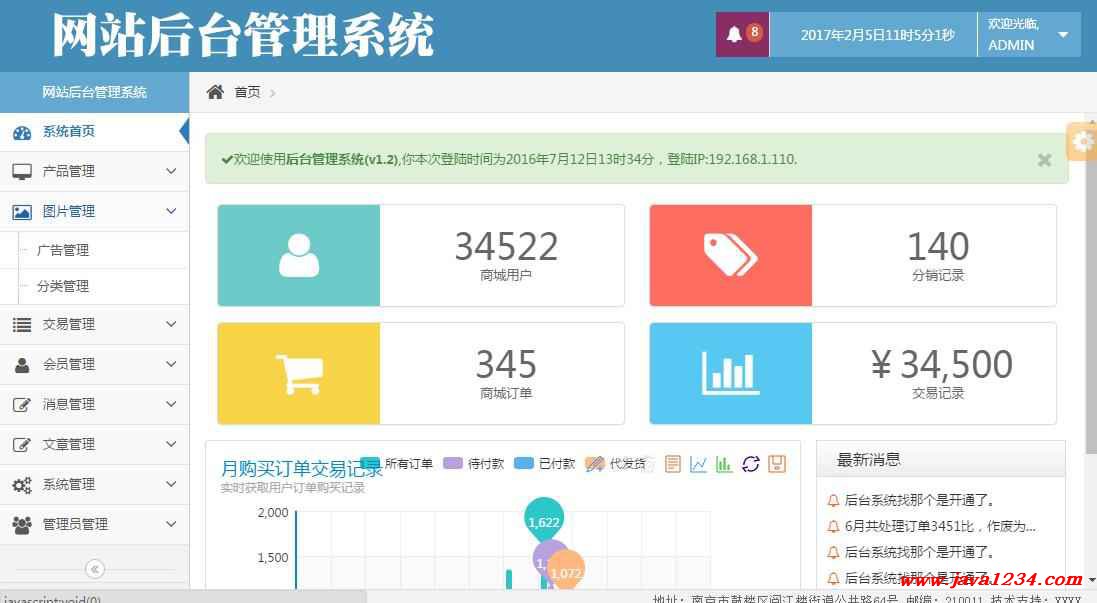Viewport: 1097px width, 603px height.
Task: Click the monitor icon beside 产品管理
Action: point(22,172)
